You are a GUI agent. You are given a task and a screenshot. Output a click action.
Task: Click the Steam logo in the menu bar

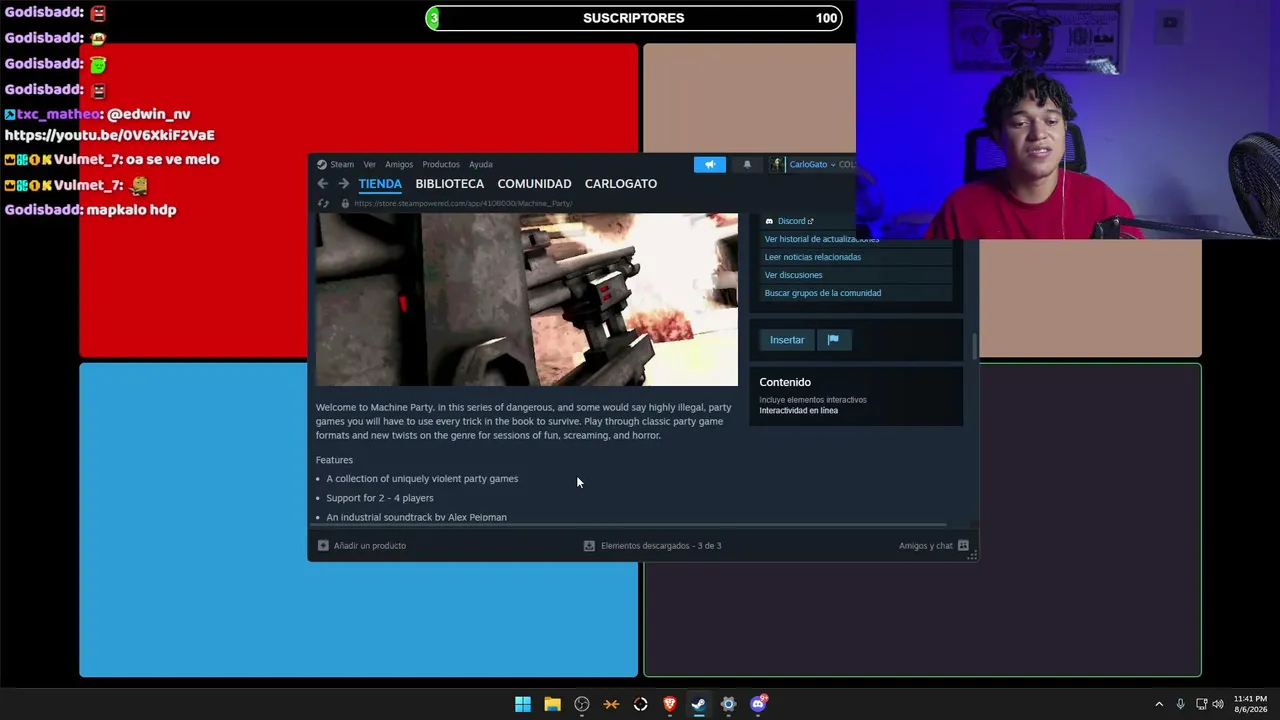point(322,165)
